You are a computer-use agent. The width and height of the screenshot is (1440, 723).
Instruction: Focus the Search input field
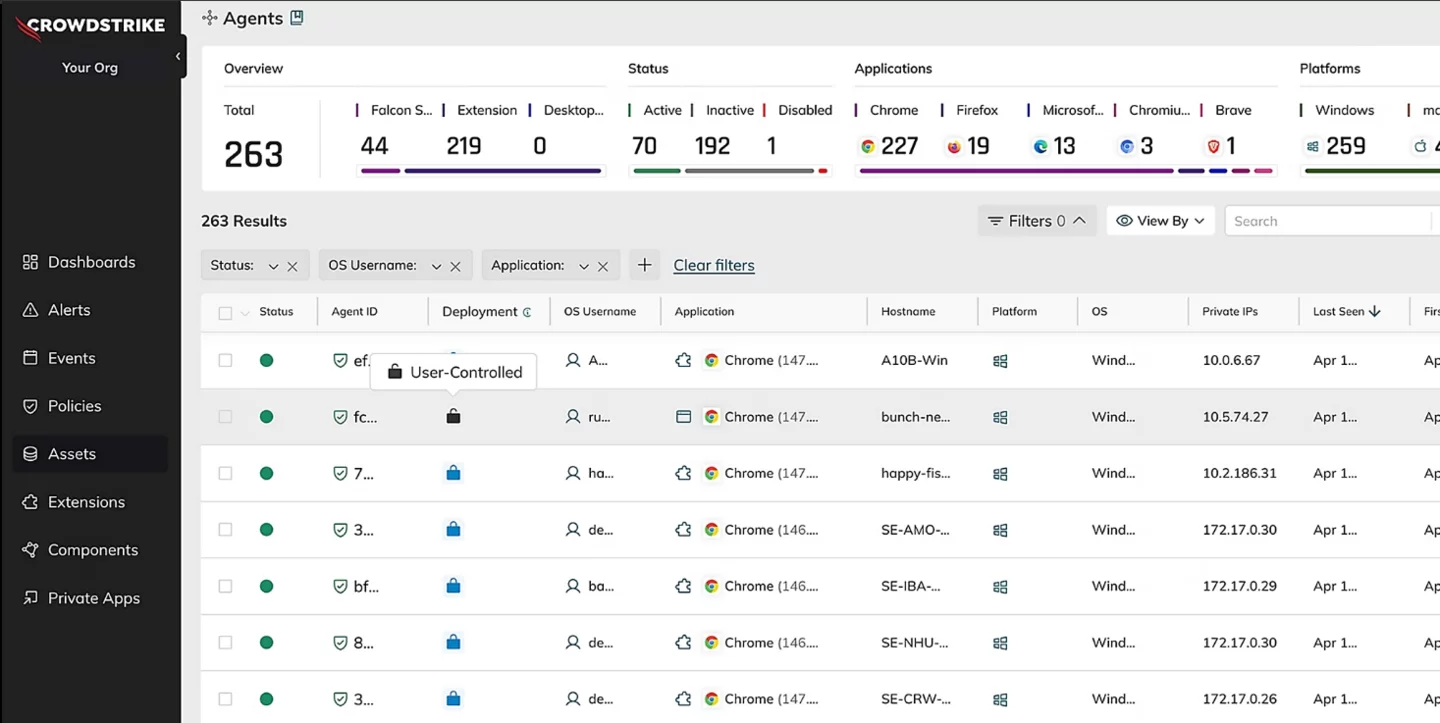pos(1330,221)
